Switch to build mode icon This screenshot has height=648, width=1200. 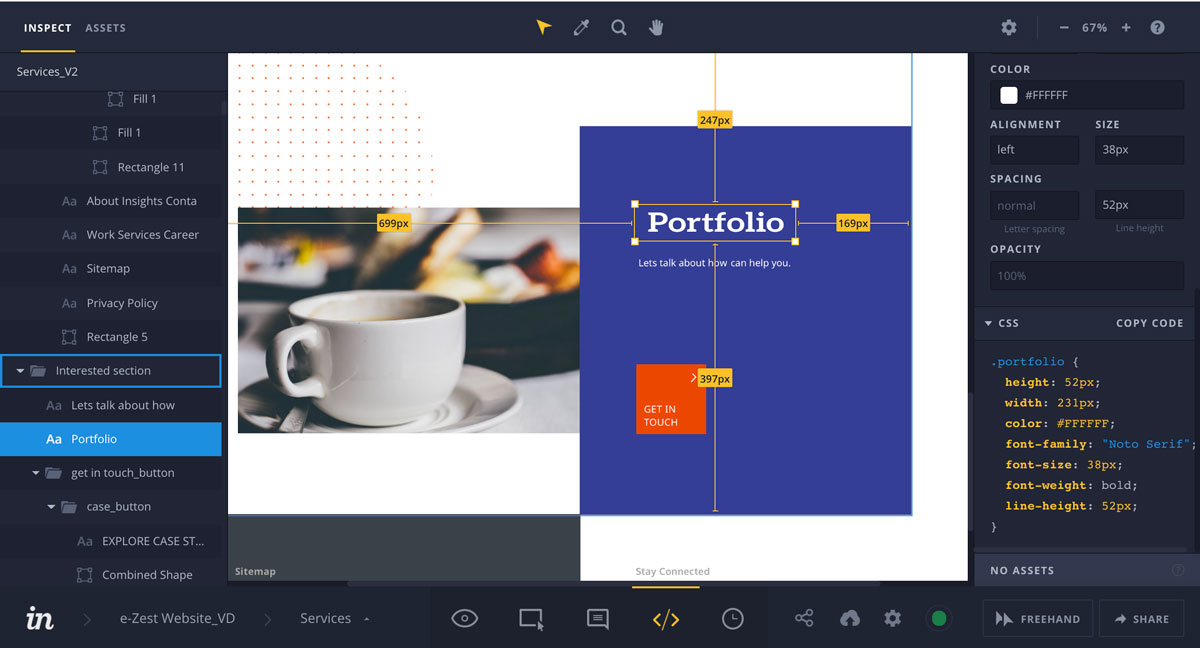coord(532,619)
